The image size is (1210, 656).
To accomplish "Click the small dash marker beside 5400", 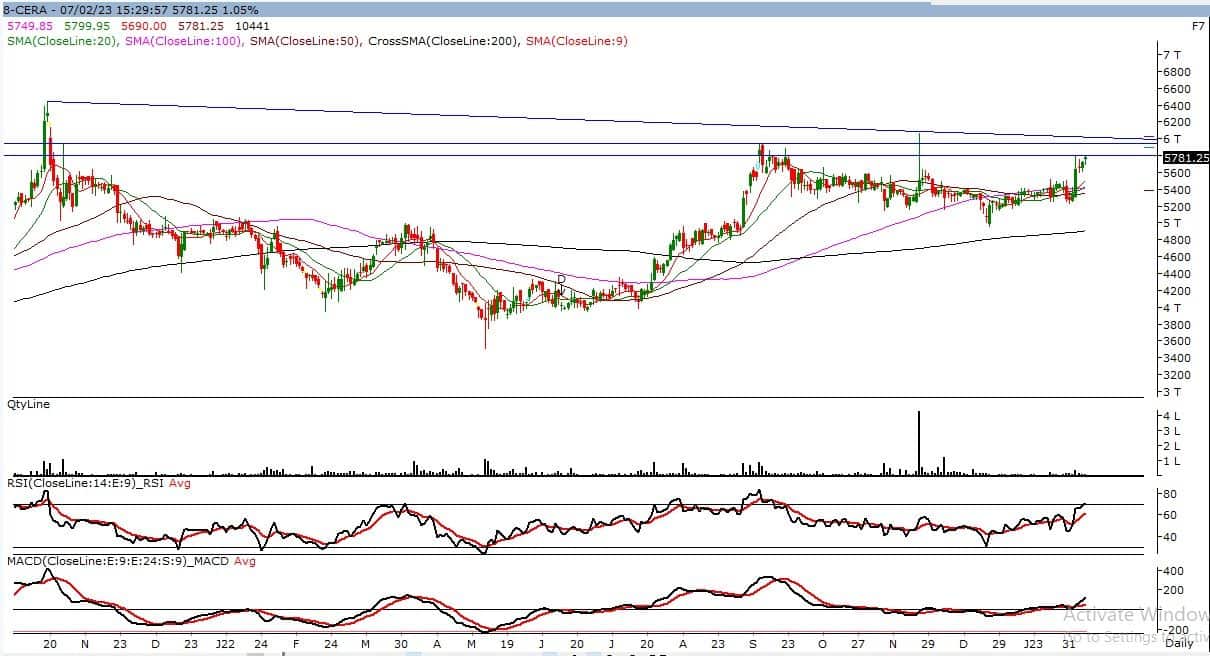I will point(1150,189).
